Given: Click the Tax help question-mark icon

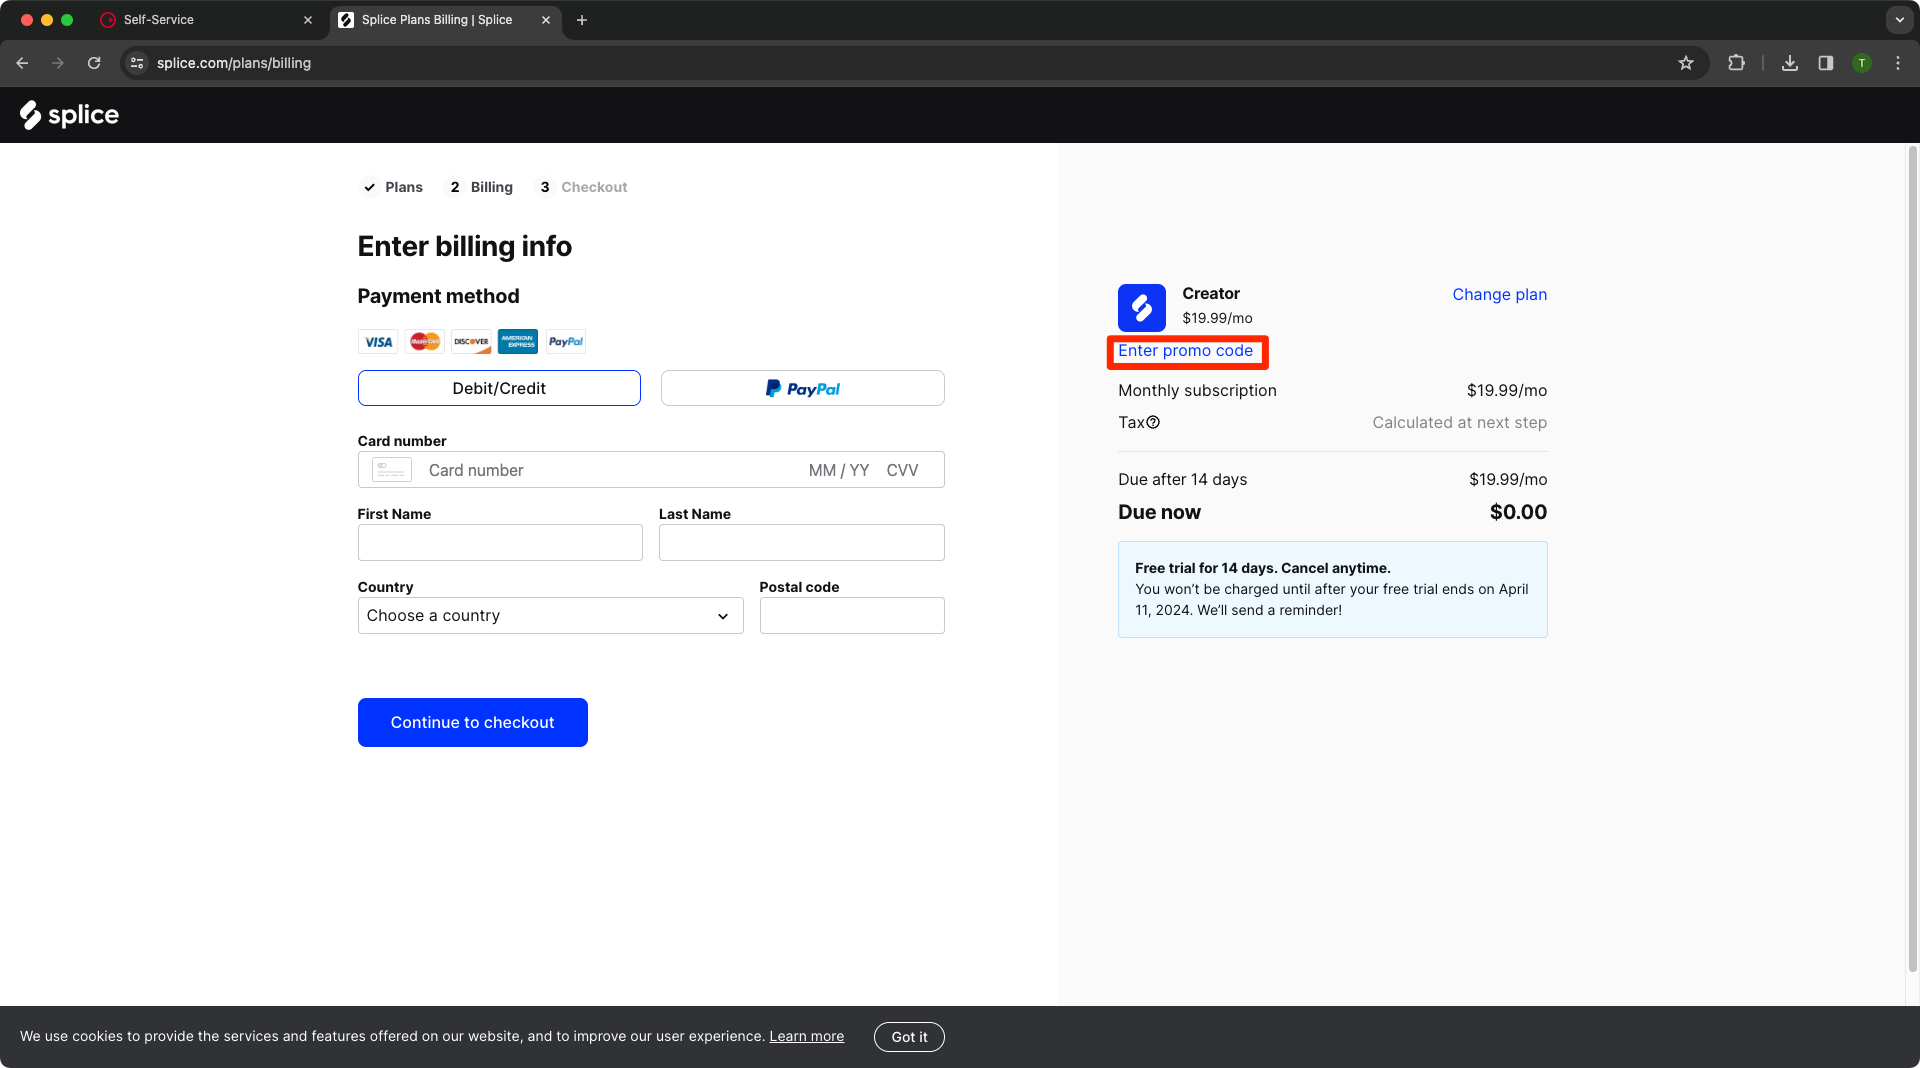Looking at the screenshot, I should (1153, 423).
